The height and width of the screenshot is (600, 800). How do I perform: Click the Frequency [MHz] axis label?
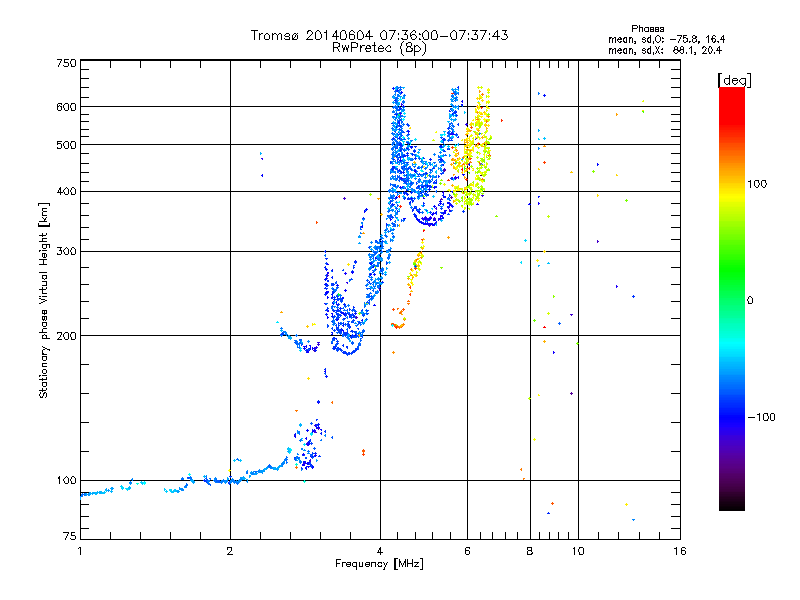pos(379,564)
